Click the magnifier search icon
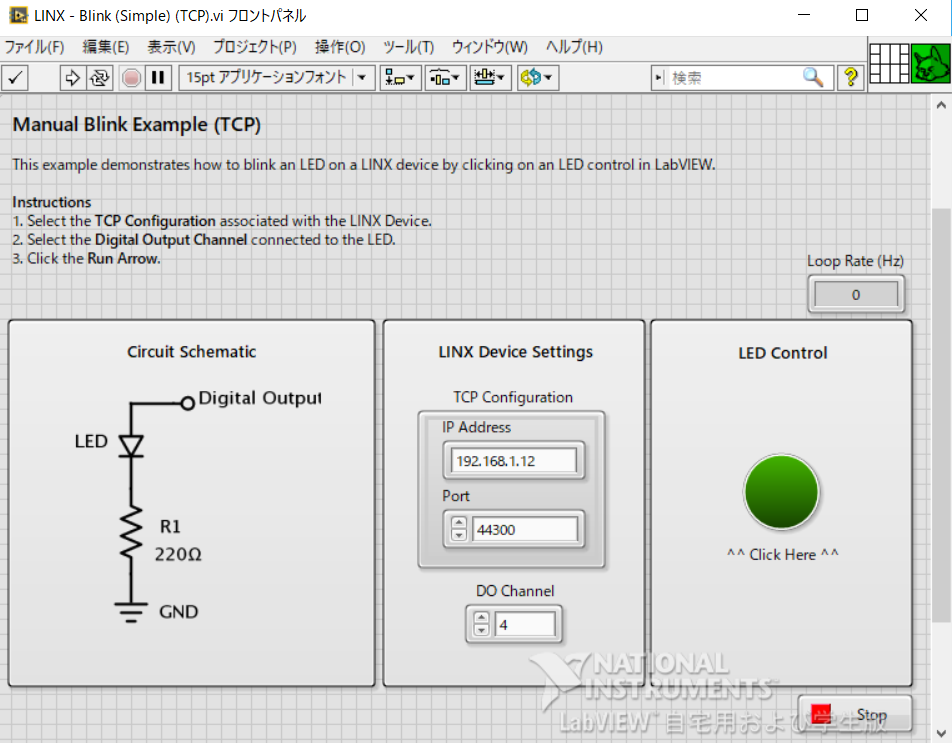Viewport: 952px width, 743px height. (813, 77)
